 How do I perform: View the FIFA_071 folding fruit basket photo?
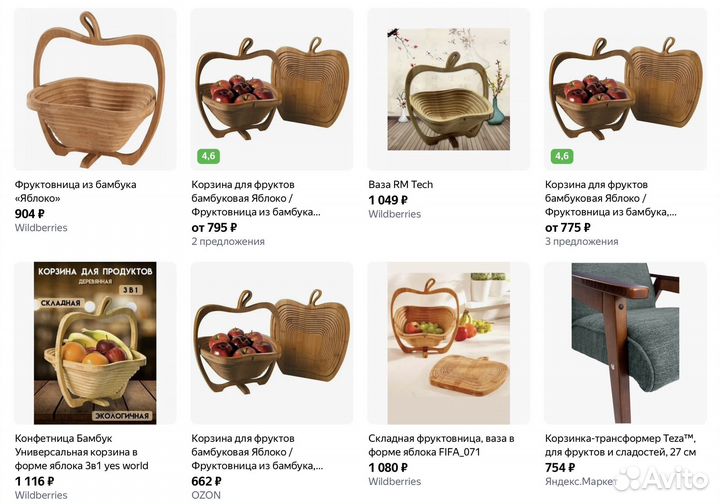pos(448,343)
